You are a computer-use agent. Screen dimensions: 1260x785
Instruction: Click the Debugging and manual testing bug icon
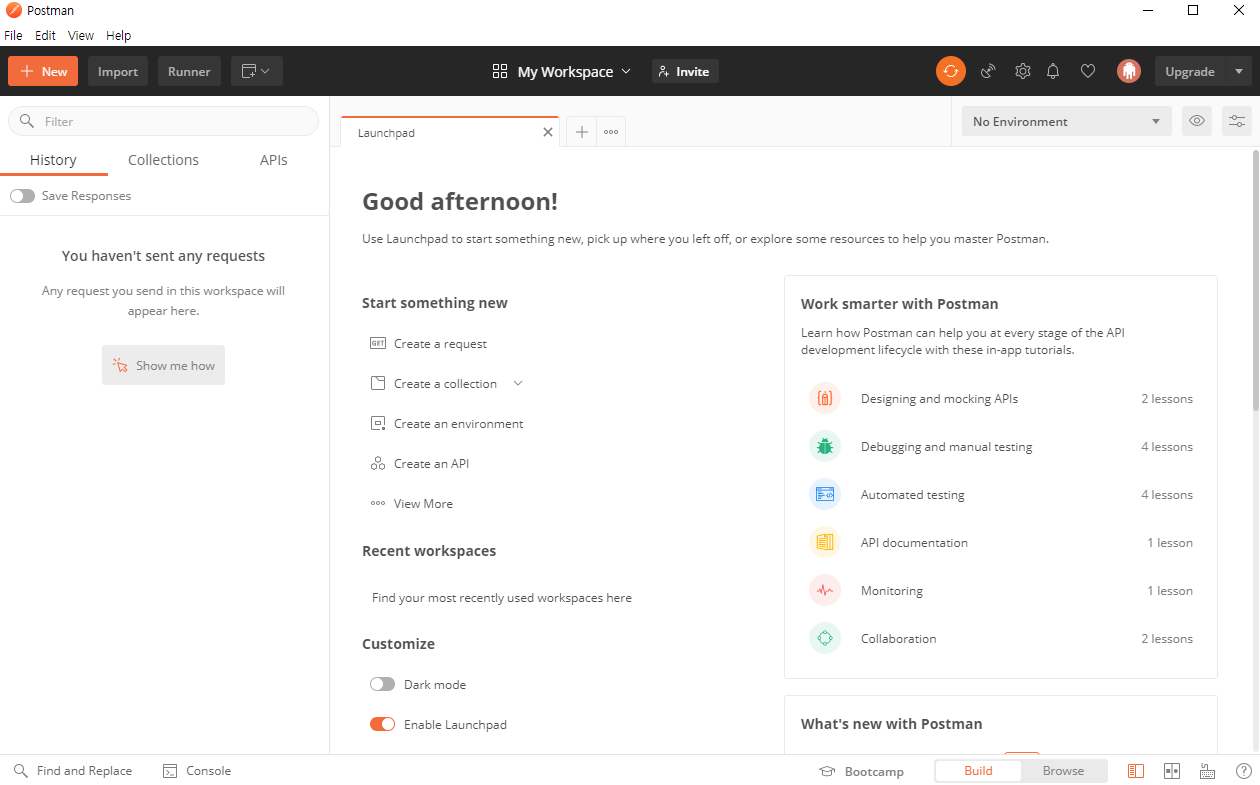point(825,446)
